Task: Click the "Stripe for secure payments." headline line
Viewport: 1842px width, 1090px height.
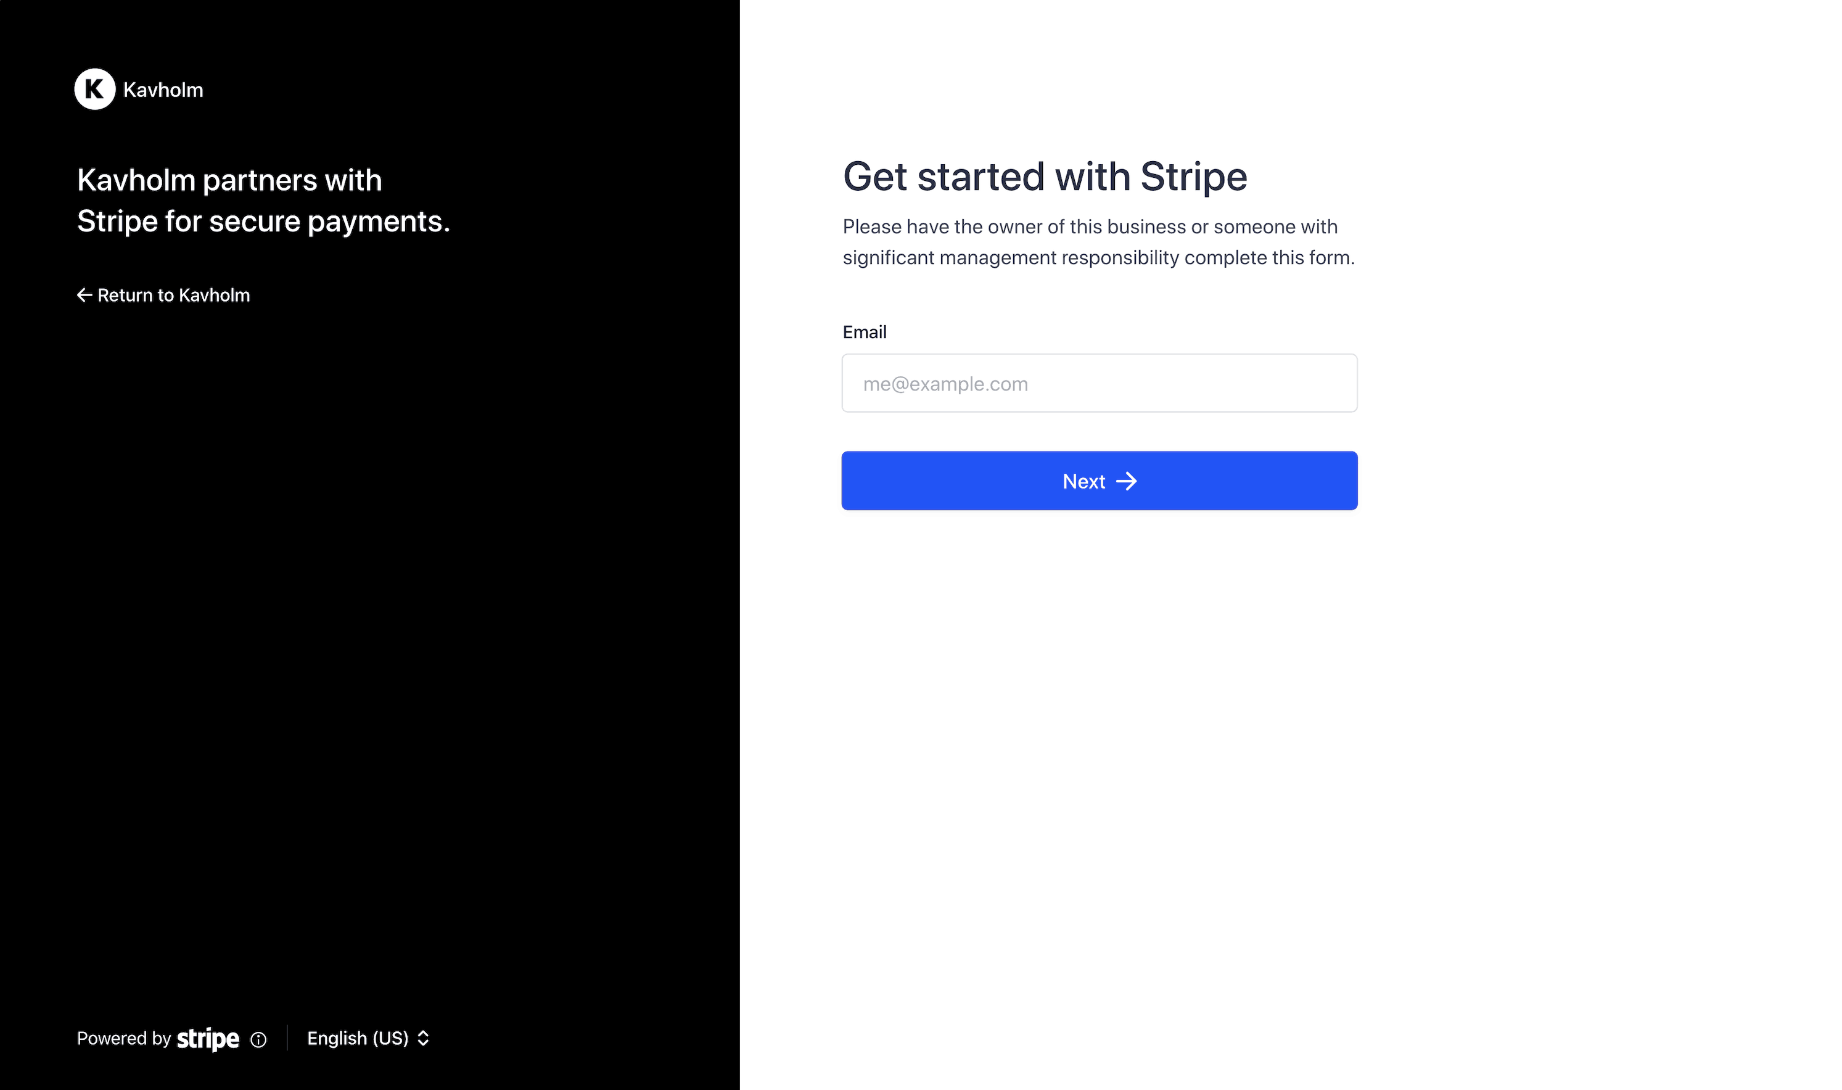Action: [263, 221]
